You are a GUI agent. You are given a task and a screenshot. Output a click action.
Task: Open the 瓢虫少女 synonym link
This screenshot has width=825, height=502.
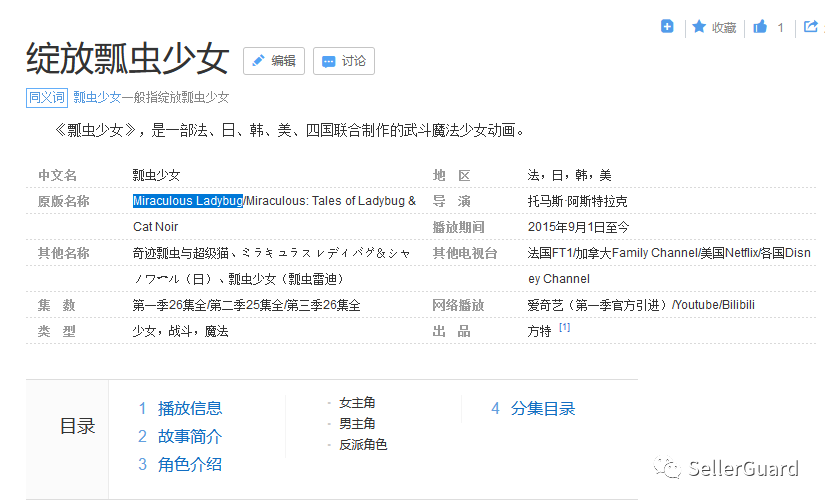(x=97, y=97)
